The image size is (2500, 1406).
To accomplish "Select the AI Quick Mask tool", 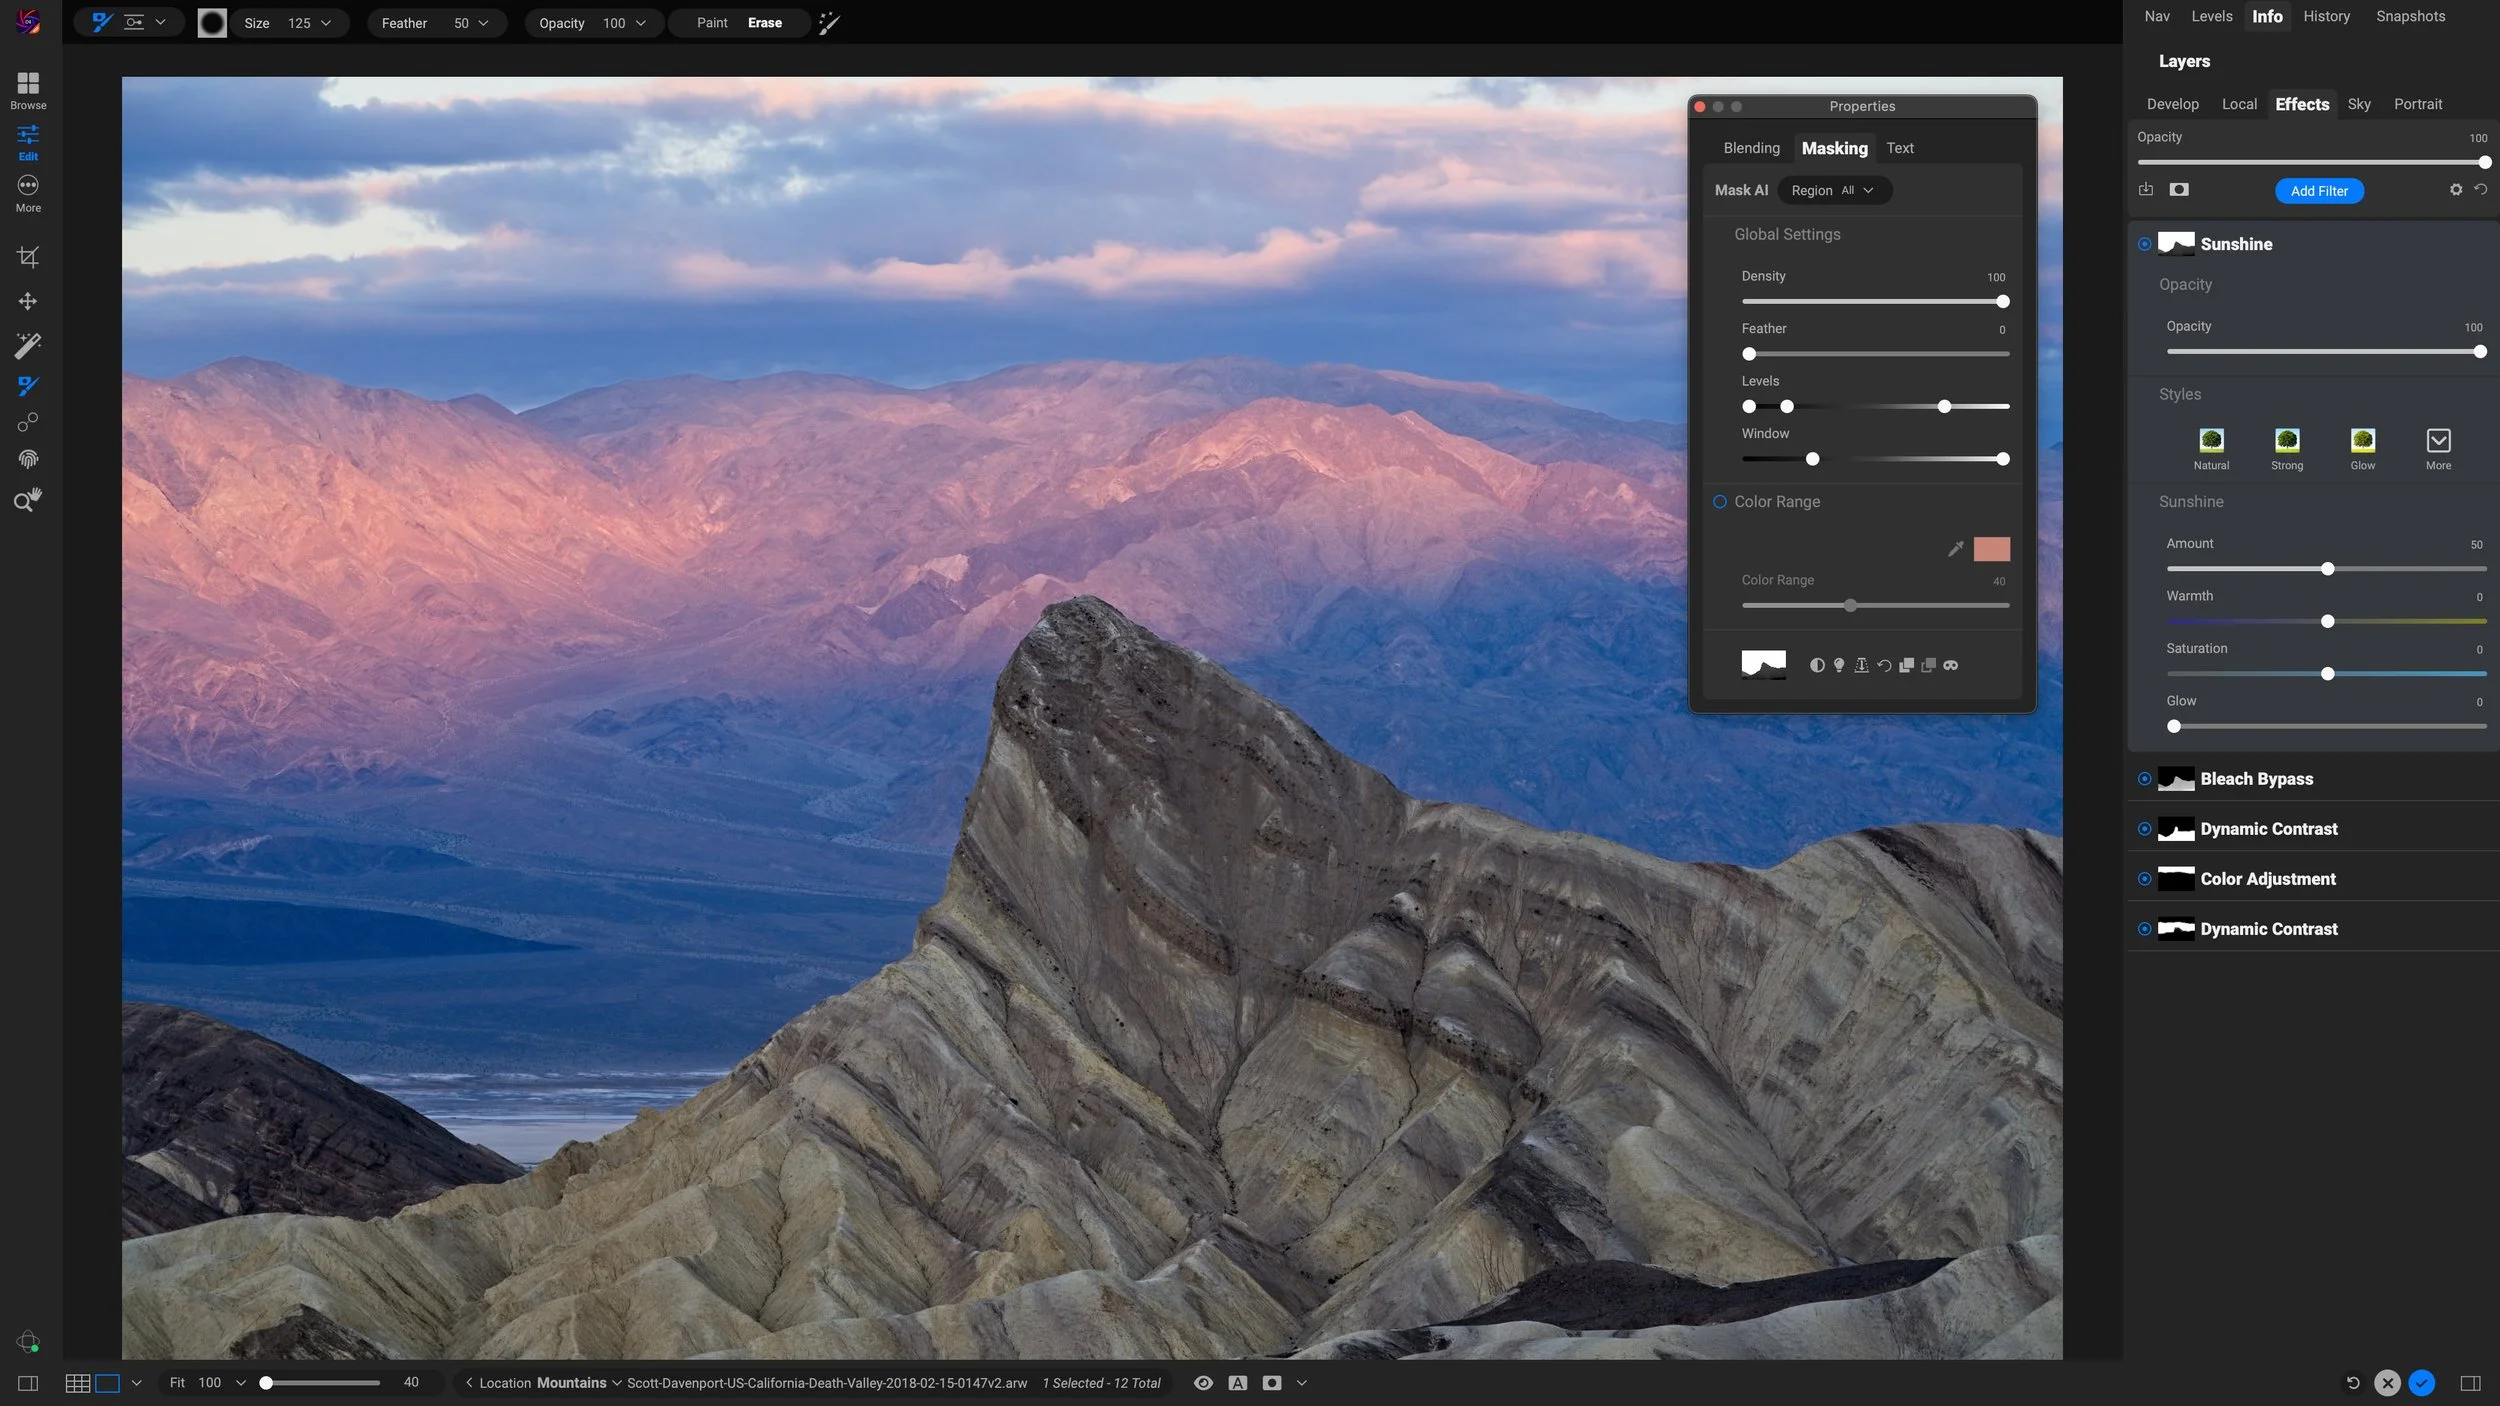I will point(27,344).
